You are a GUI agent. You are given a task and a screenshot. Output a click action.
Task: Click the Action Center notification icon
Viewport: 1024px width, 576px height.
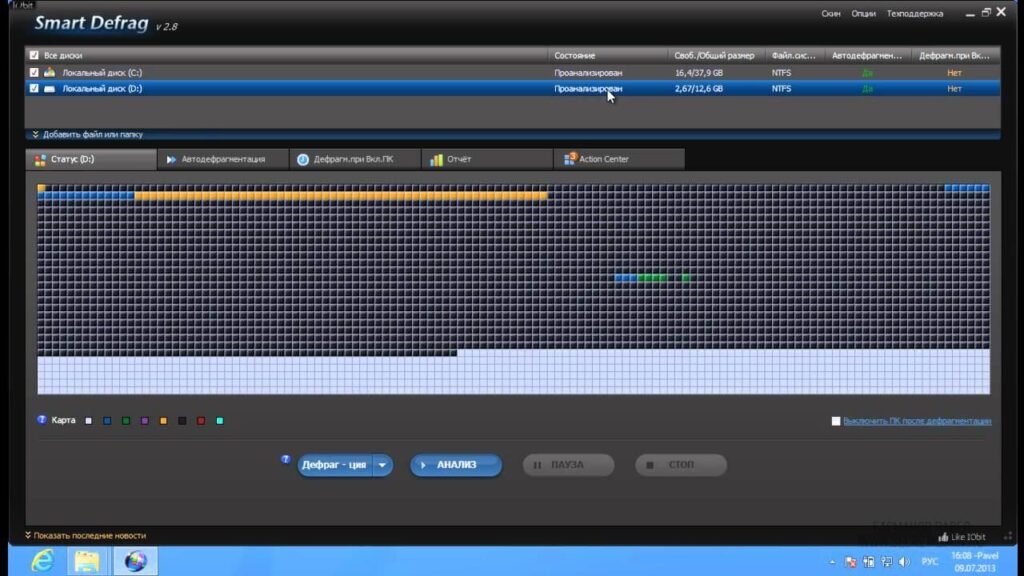click(569, 159)
